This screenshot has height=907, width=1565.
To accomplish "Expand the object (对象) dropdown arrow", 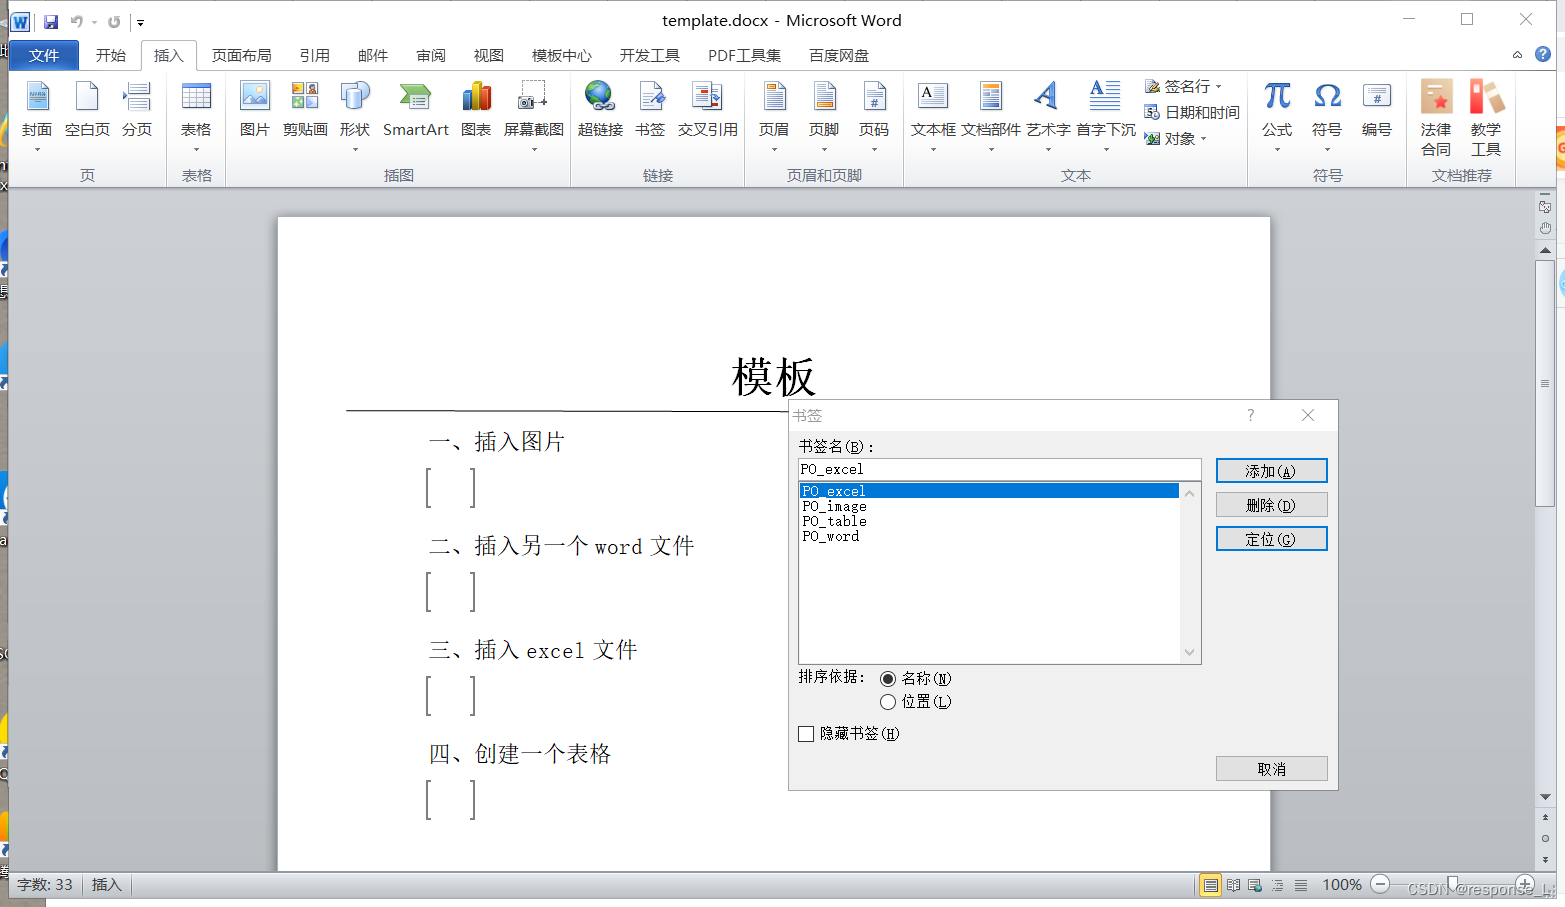I will (1203, 139).
